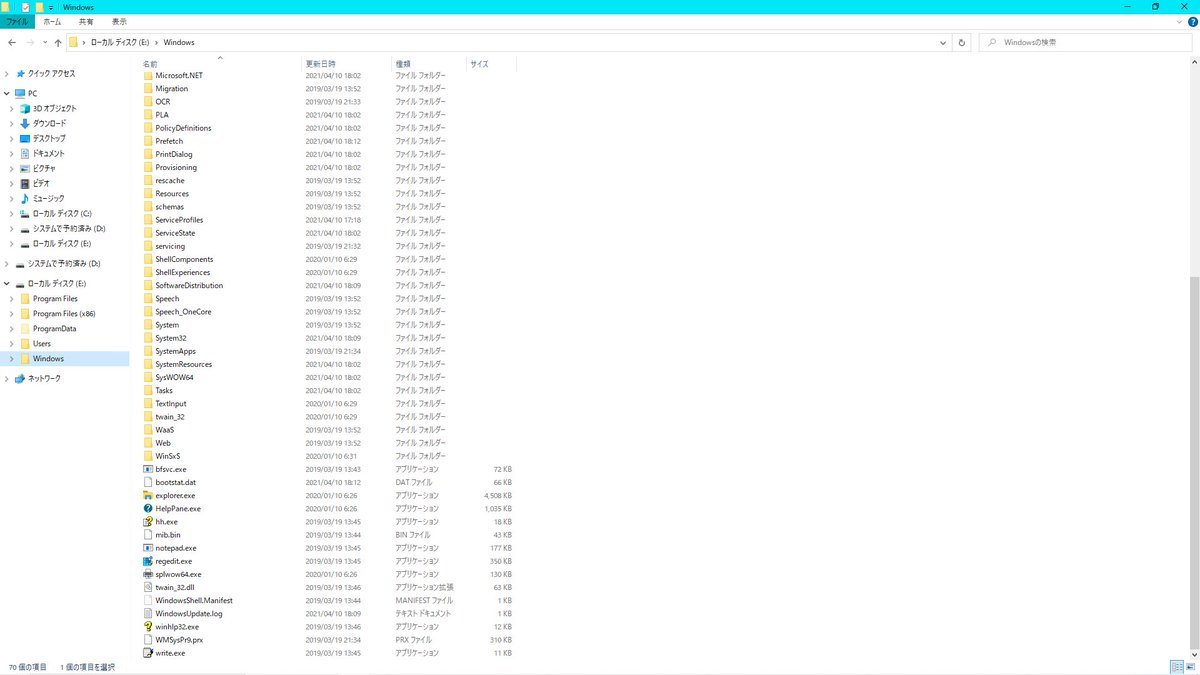Click the Properties icon in title bar
1200x675 pixels.
pos(24,7)
